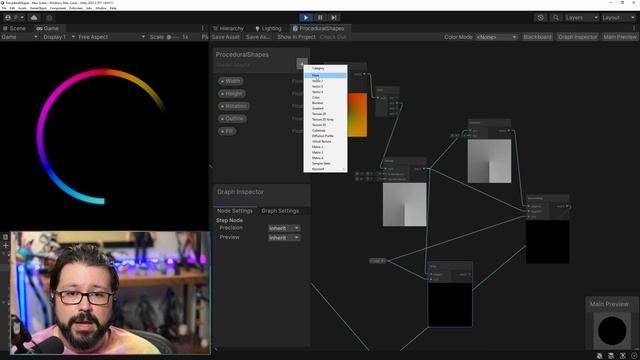640x360 pixels.
Task: Select the Width property pill
Action: tap(231, 81)
